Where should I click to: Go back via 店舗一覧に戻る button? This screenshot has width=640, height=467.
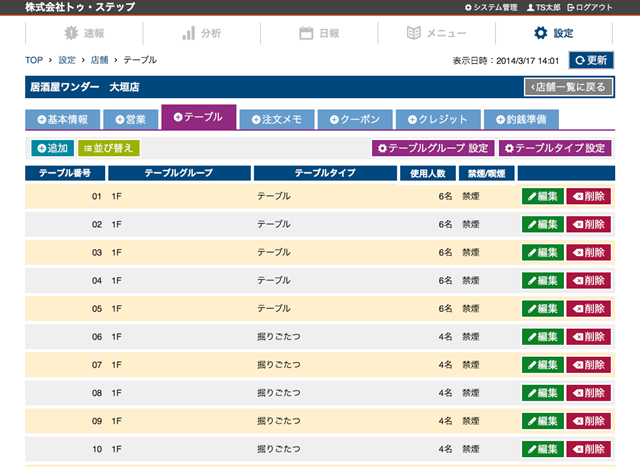(x=567, y=87)
